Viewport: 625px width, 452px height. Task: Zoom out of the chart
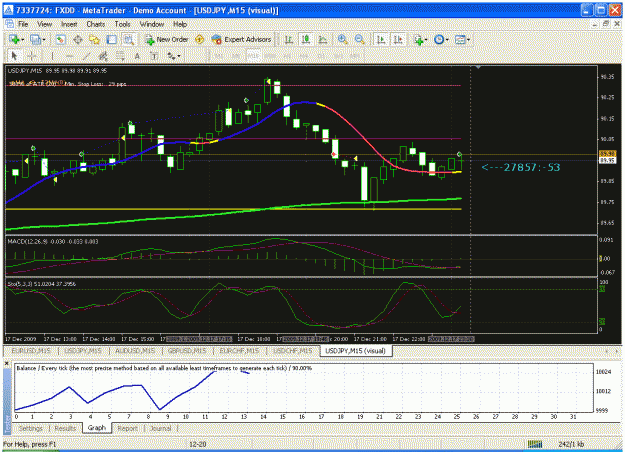[360, 39]
